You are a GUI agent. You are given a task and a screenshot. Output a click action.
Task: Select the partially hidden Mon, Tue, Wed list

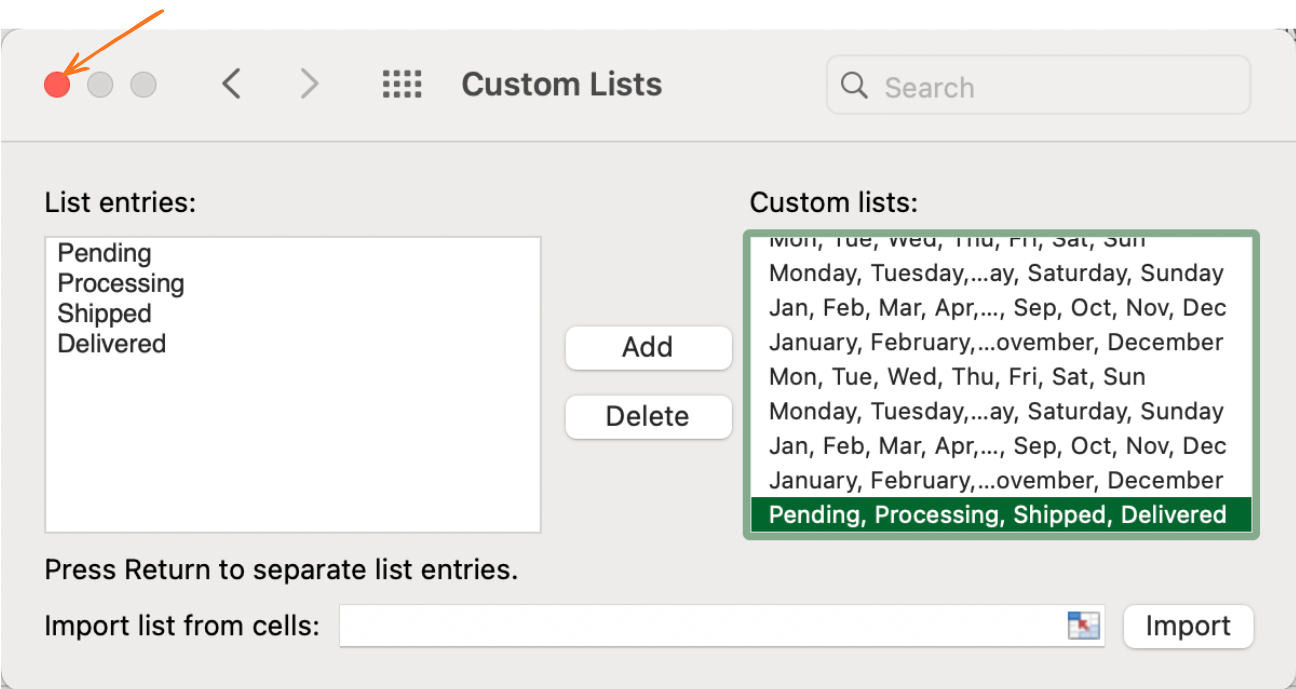tap(957, 242)
